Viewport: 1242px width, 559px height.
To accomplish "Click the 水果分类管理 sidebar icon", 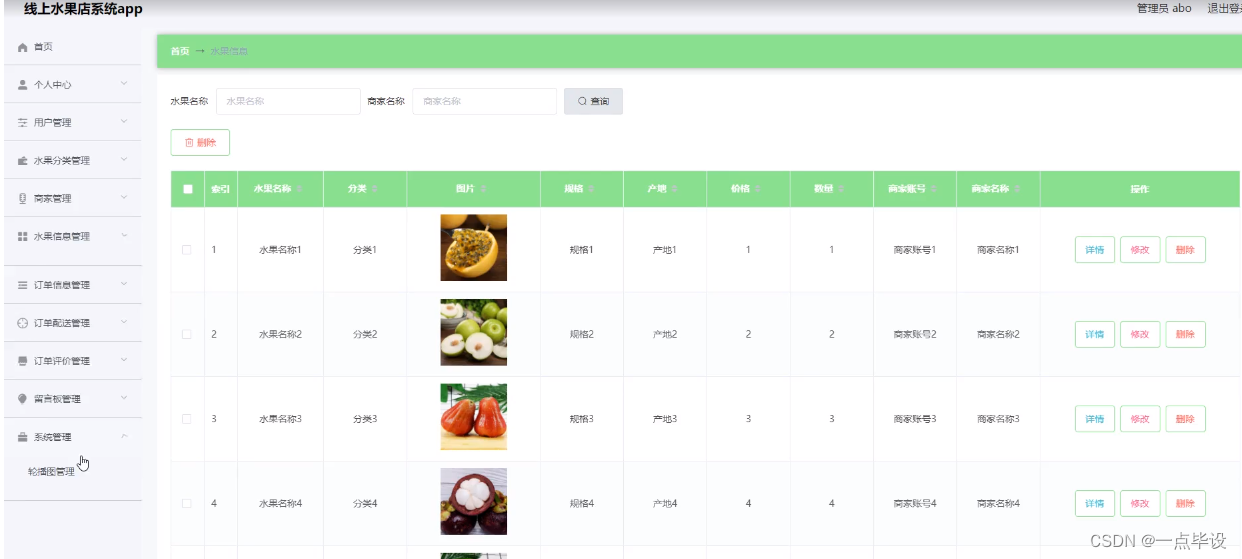I will pyautogui.click(x=23, y=161).
